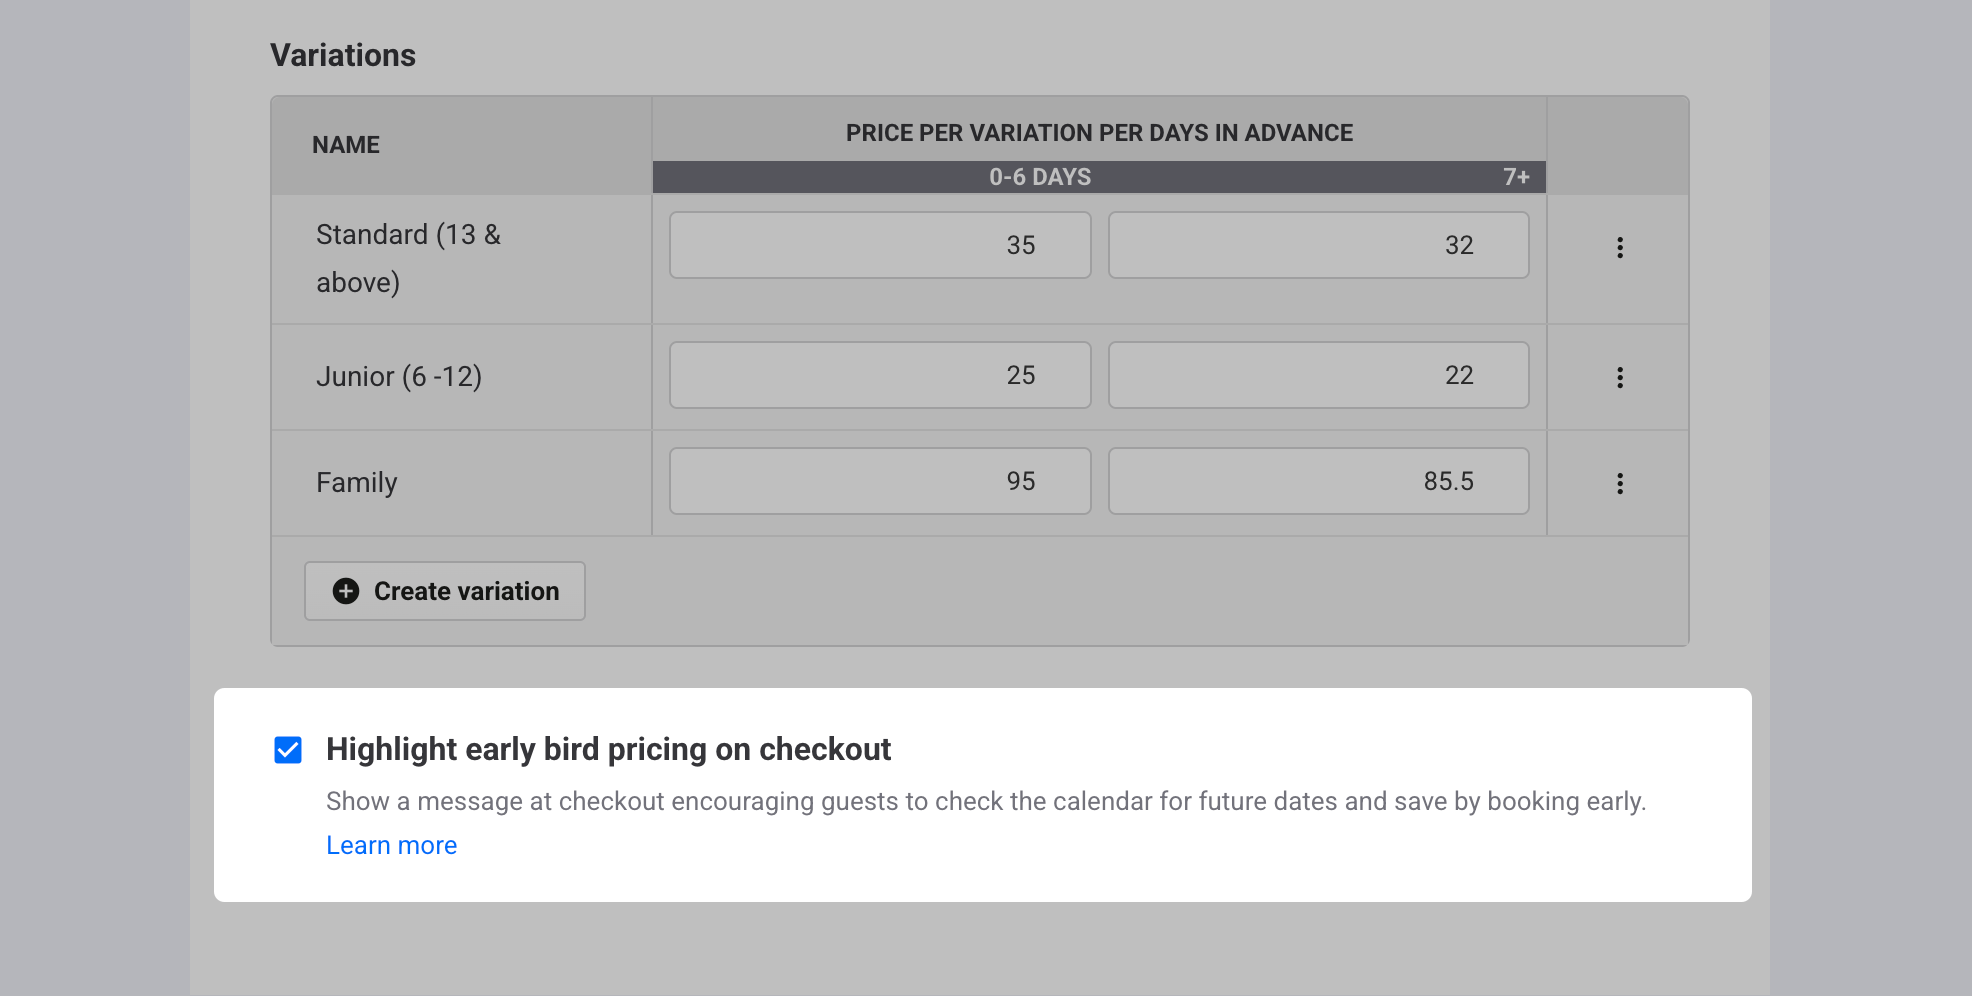Edit Standard 0-6 days price field showing 35

(x=880, y=245)
